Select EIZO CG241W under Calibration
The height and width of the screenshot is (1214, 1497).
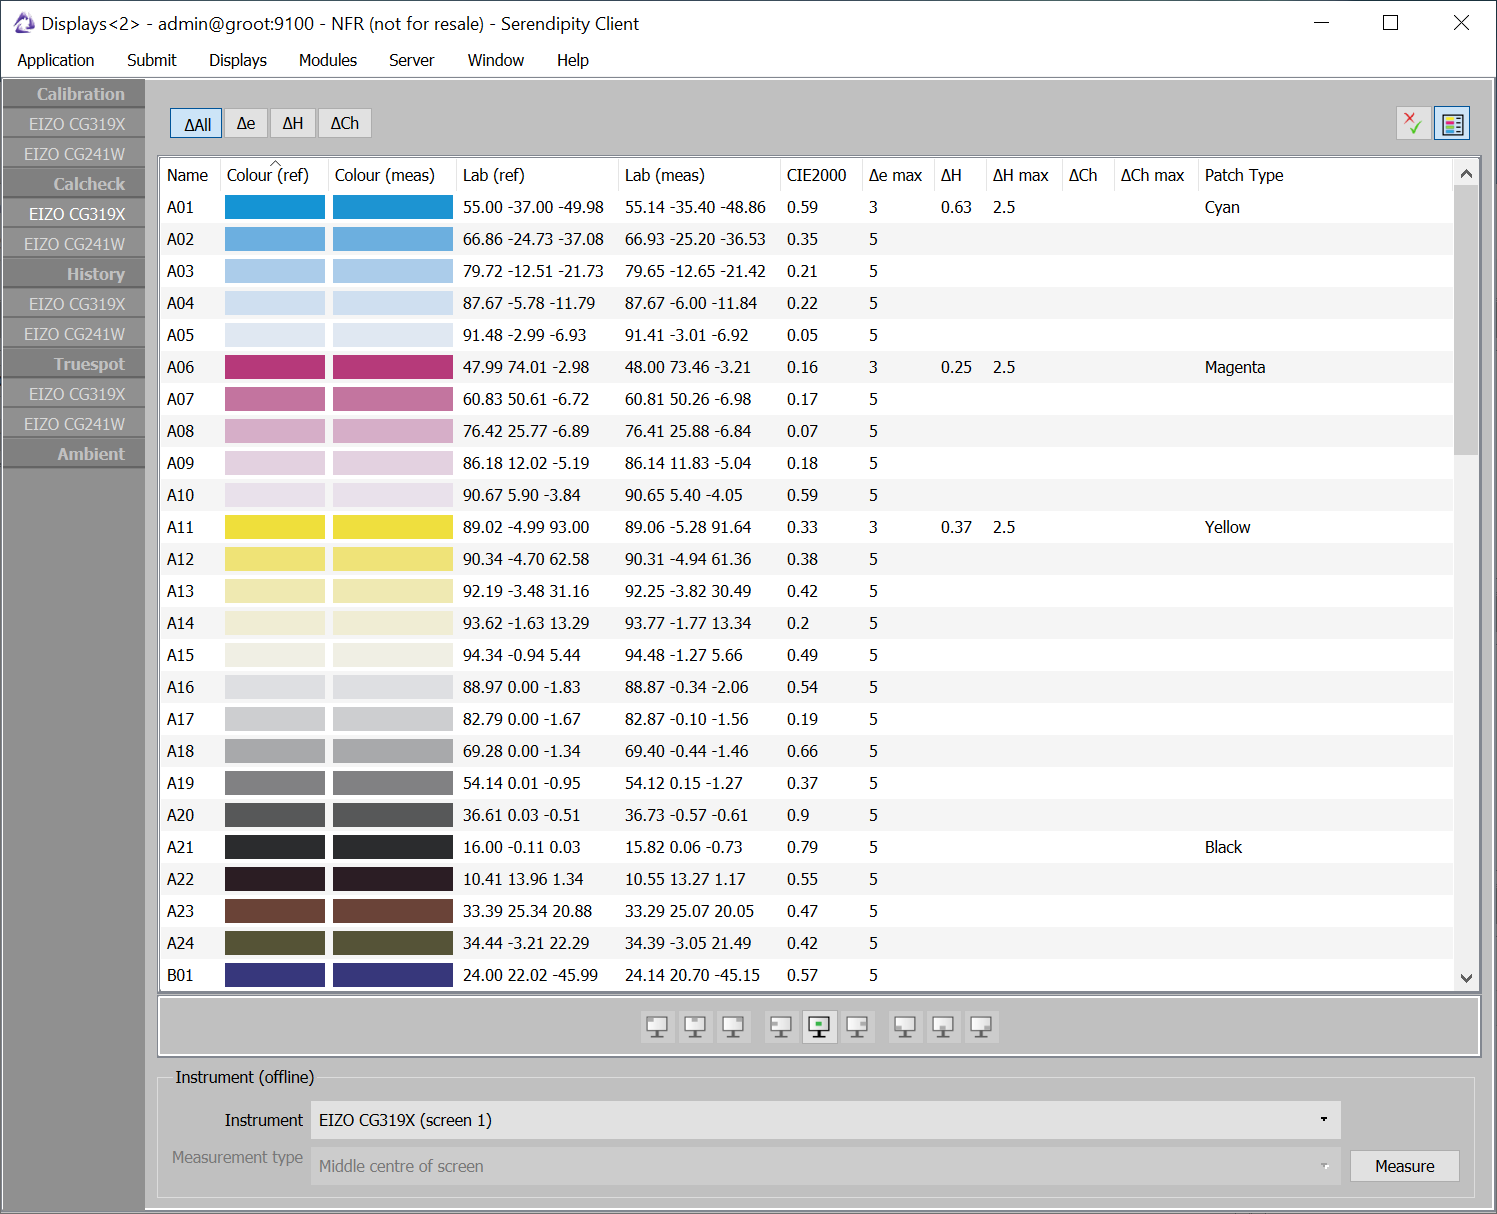[74, 154]
